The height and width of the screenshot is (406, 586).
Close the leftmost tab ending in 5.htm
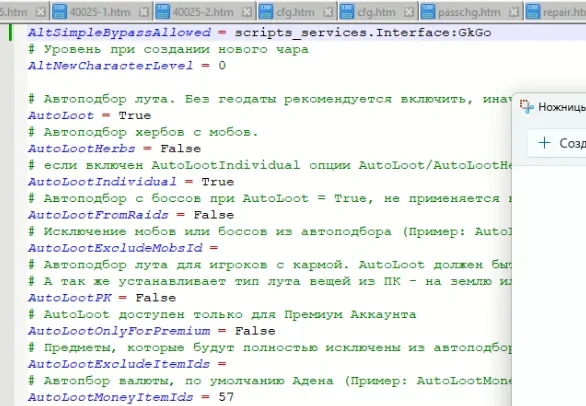point(40,12)
